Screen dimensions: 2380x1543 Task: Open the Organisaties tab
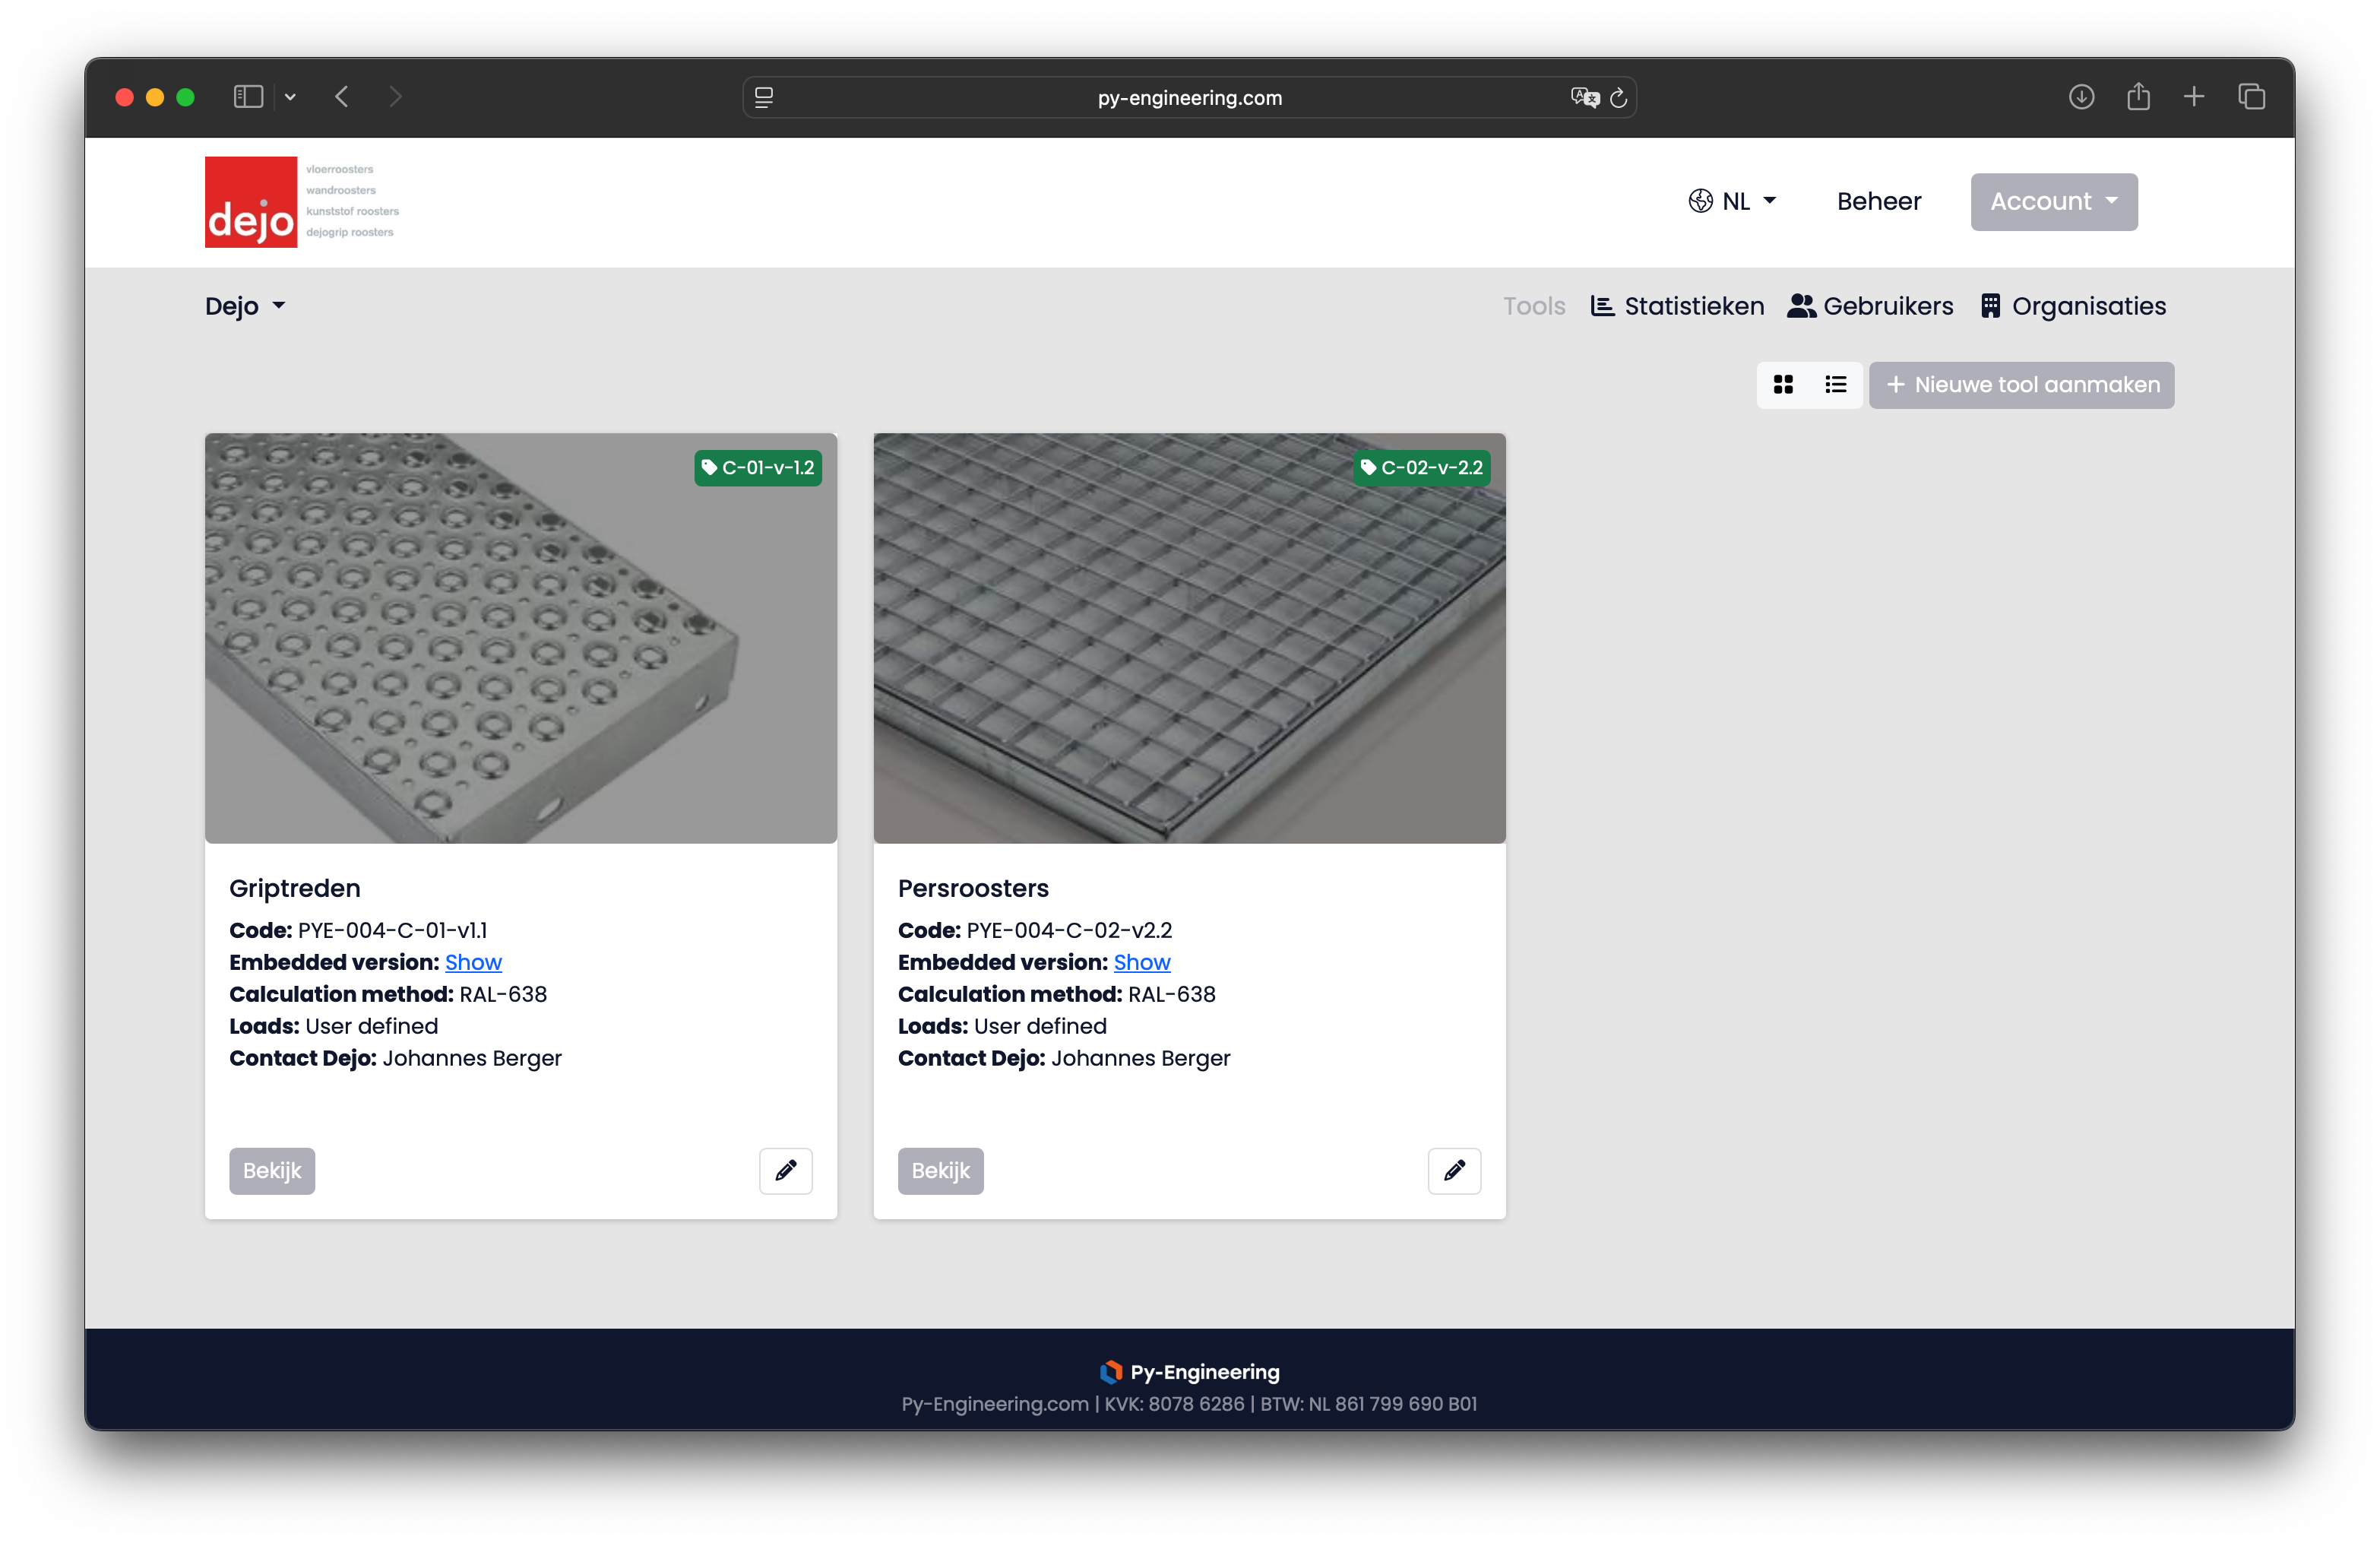tap(2073, 306)
